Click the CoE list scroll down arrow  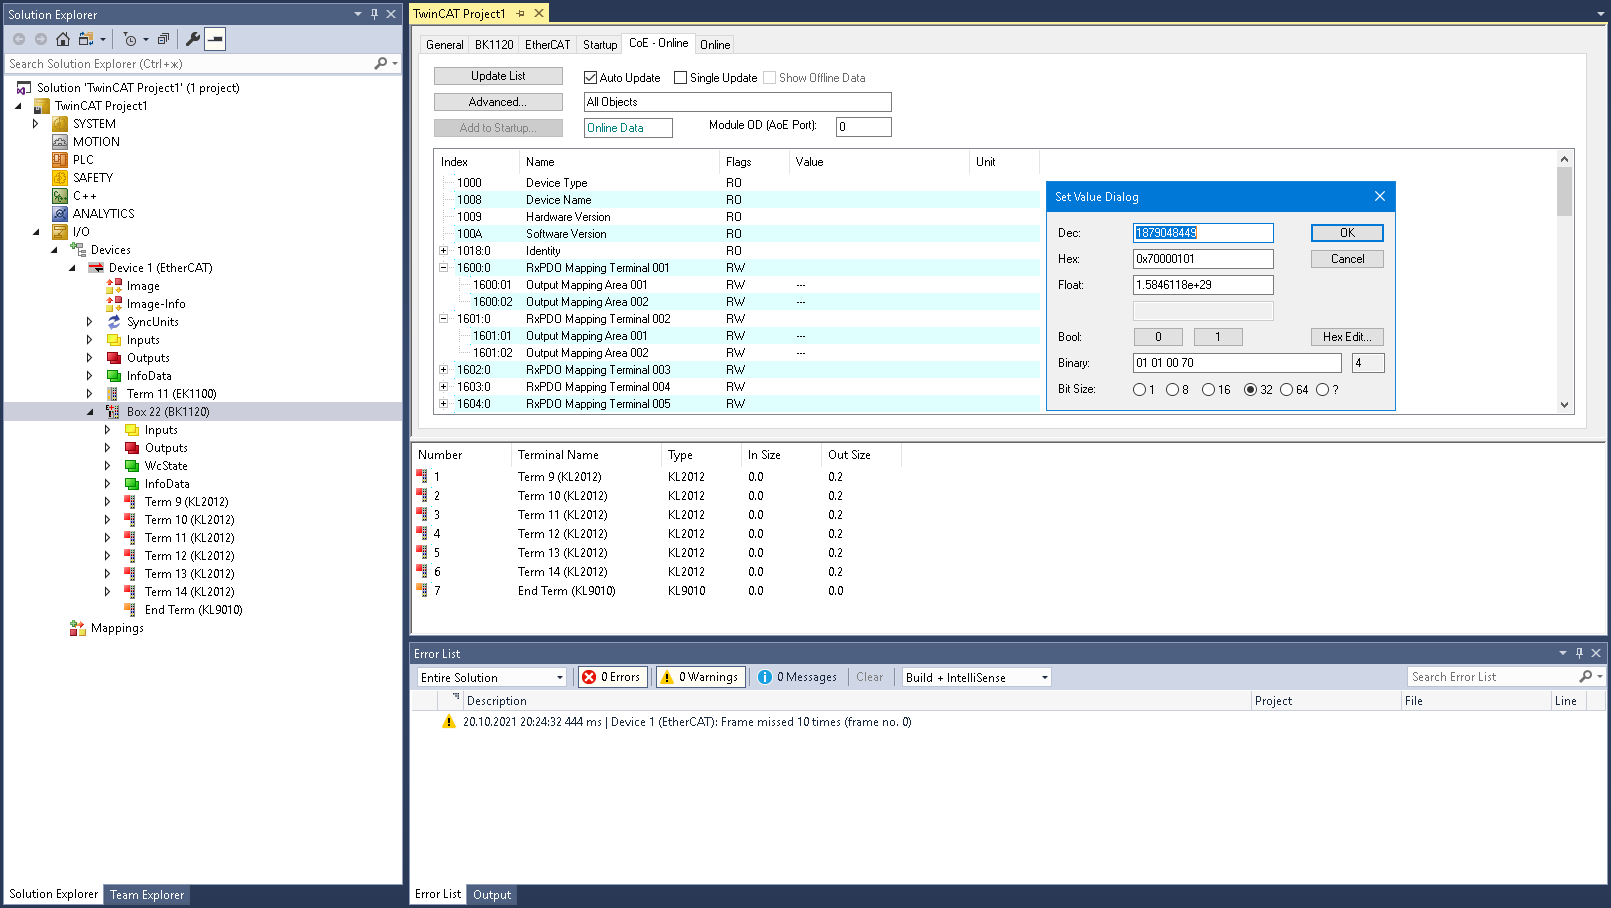[x=1564, y=405]
